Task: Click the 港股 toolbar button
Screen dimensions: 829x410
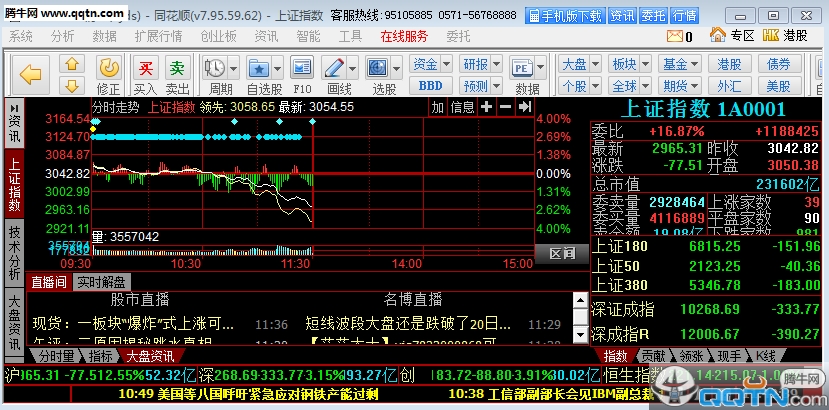Action: 730,65
